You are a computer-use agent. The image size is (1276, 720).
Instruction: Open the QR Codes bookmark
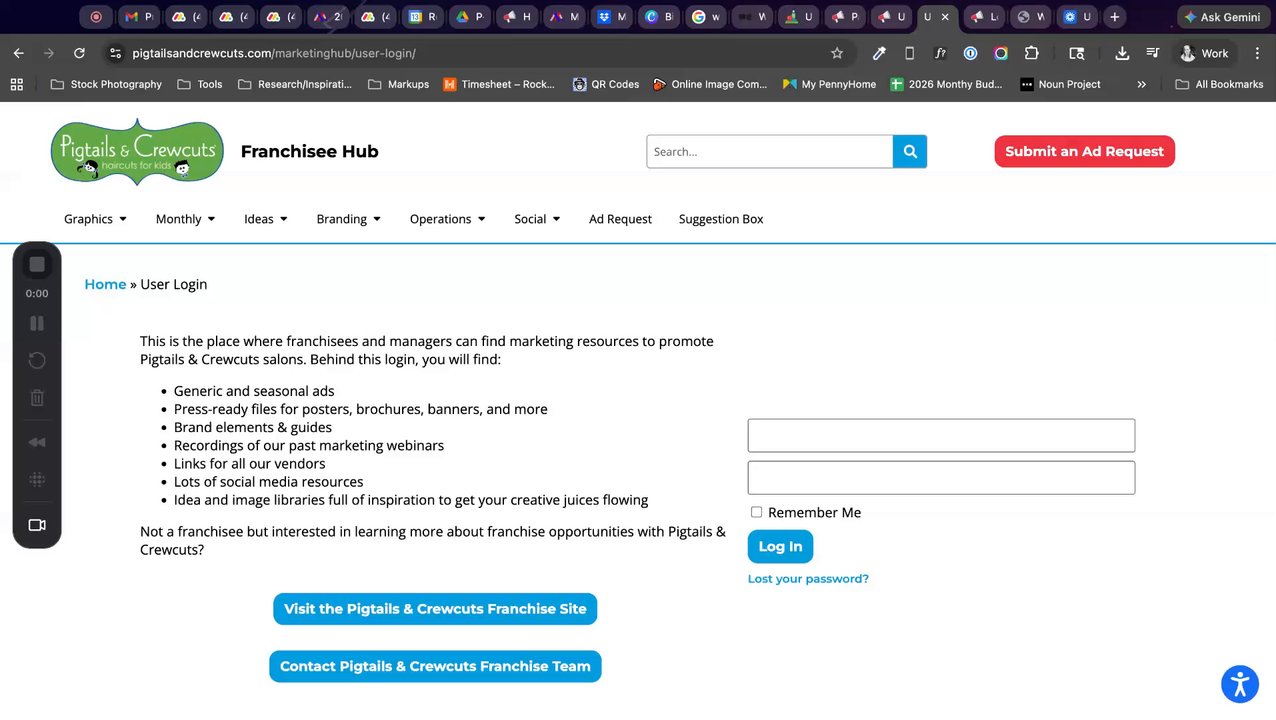click(606, 84)
